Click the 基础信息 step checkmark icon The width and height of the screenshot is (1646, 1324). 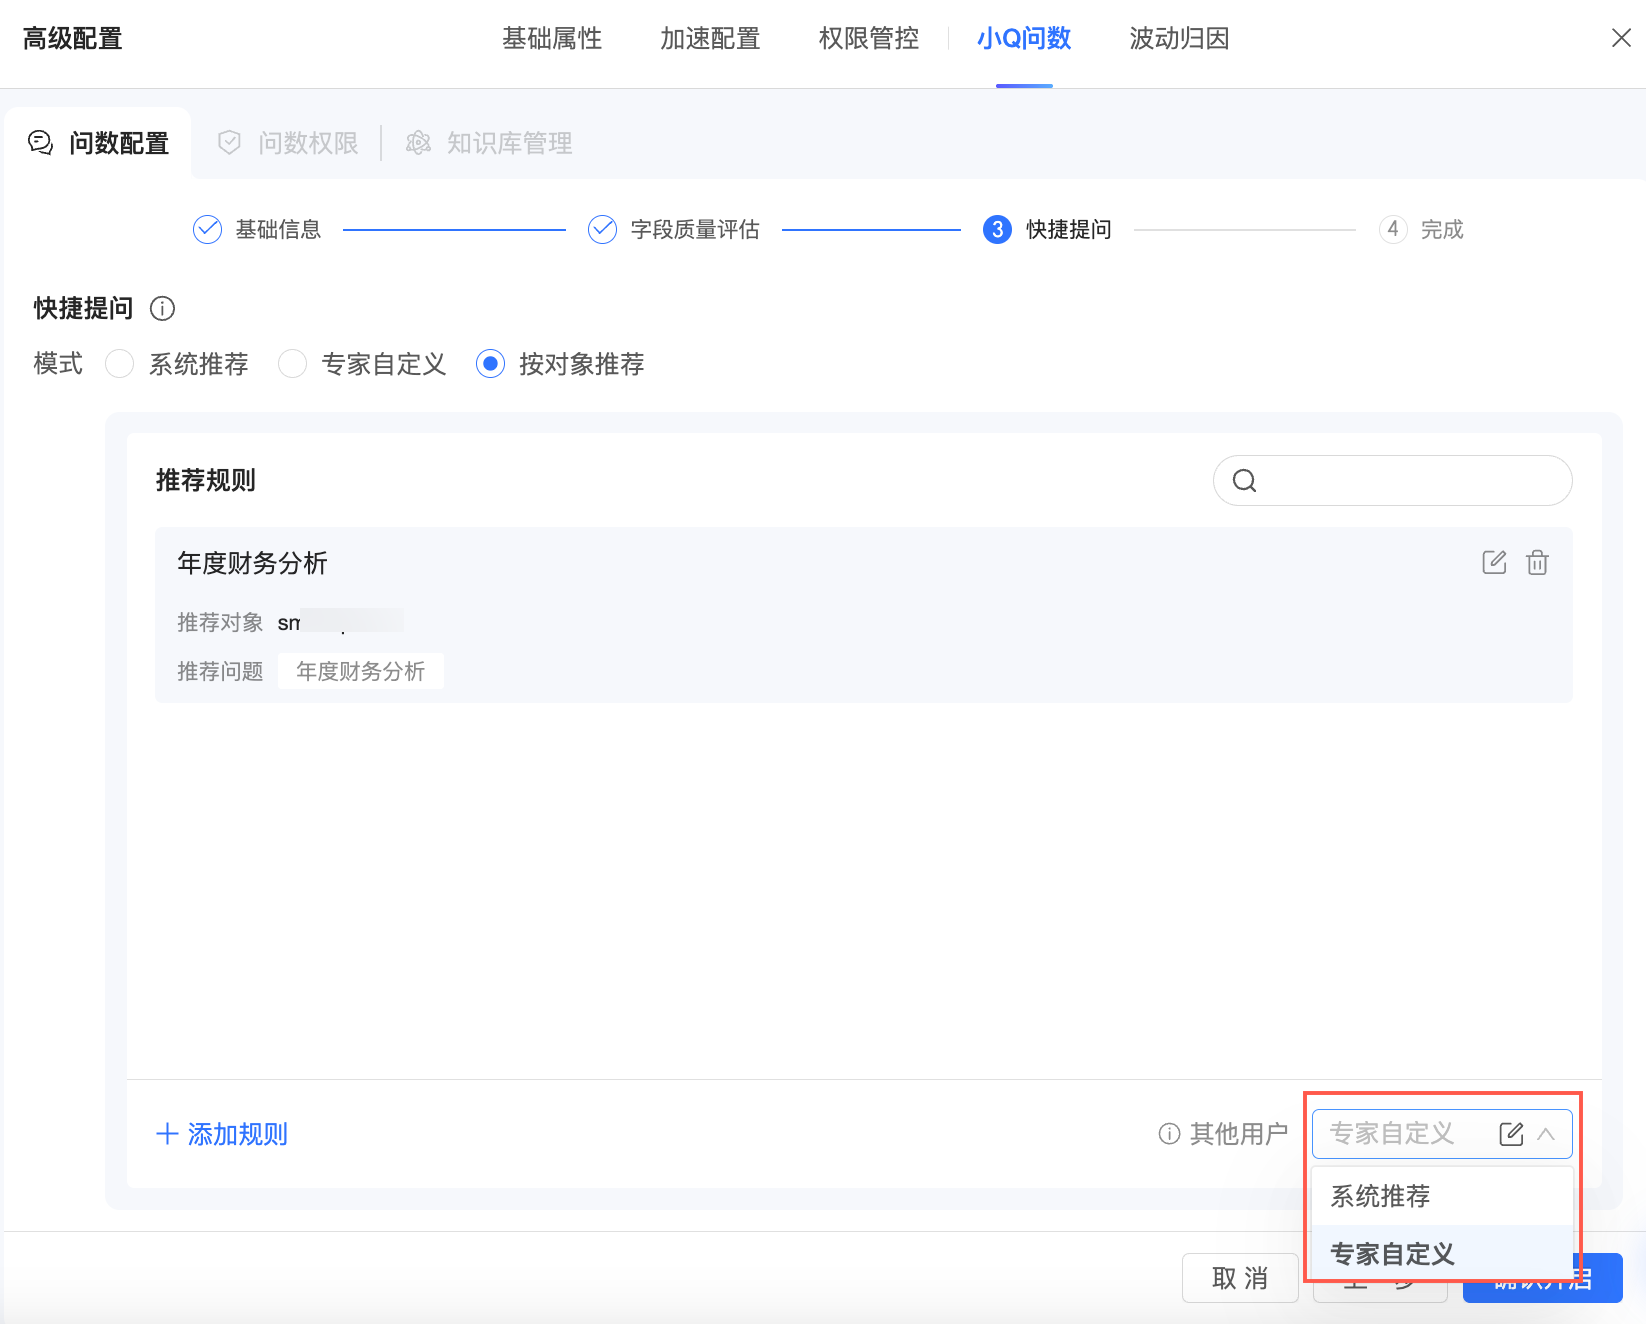tap(207, 230)
